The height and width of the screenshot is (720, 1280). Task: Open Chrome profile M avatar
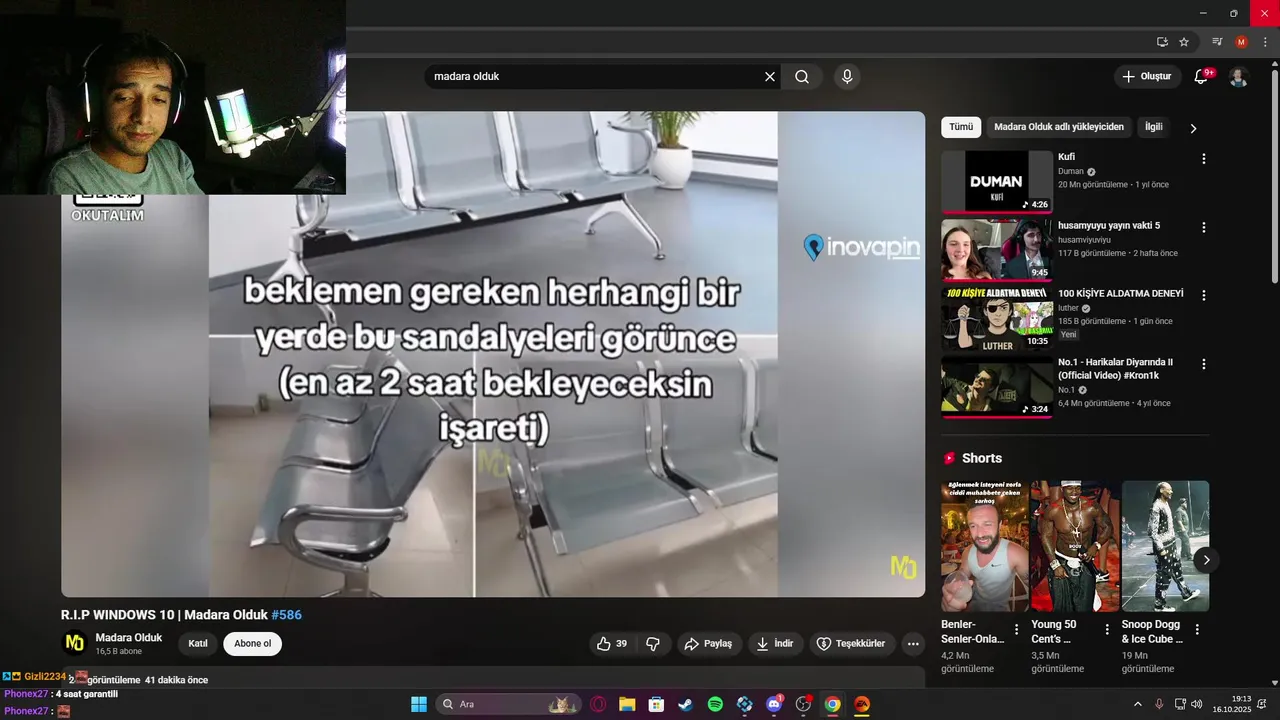[x=1241, y=42]
